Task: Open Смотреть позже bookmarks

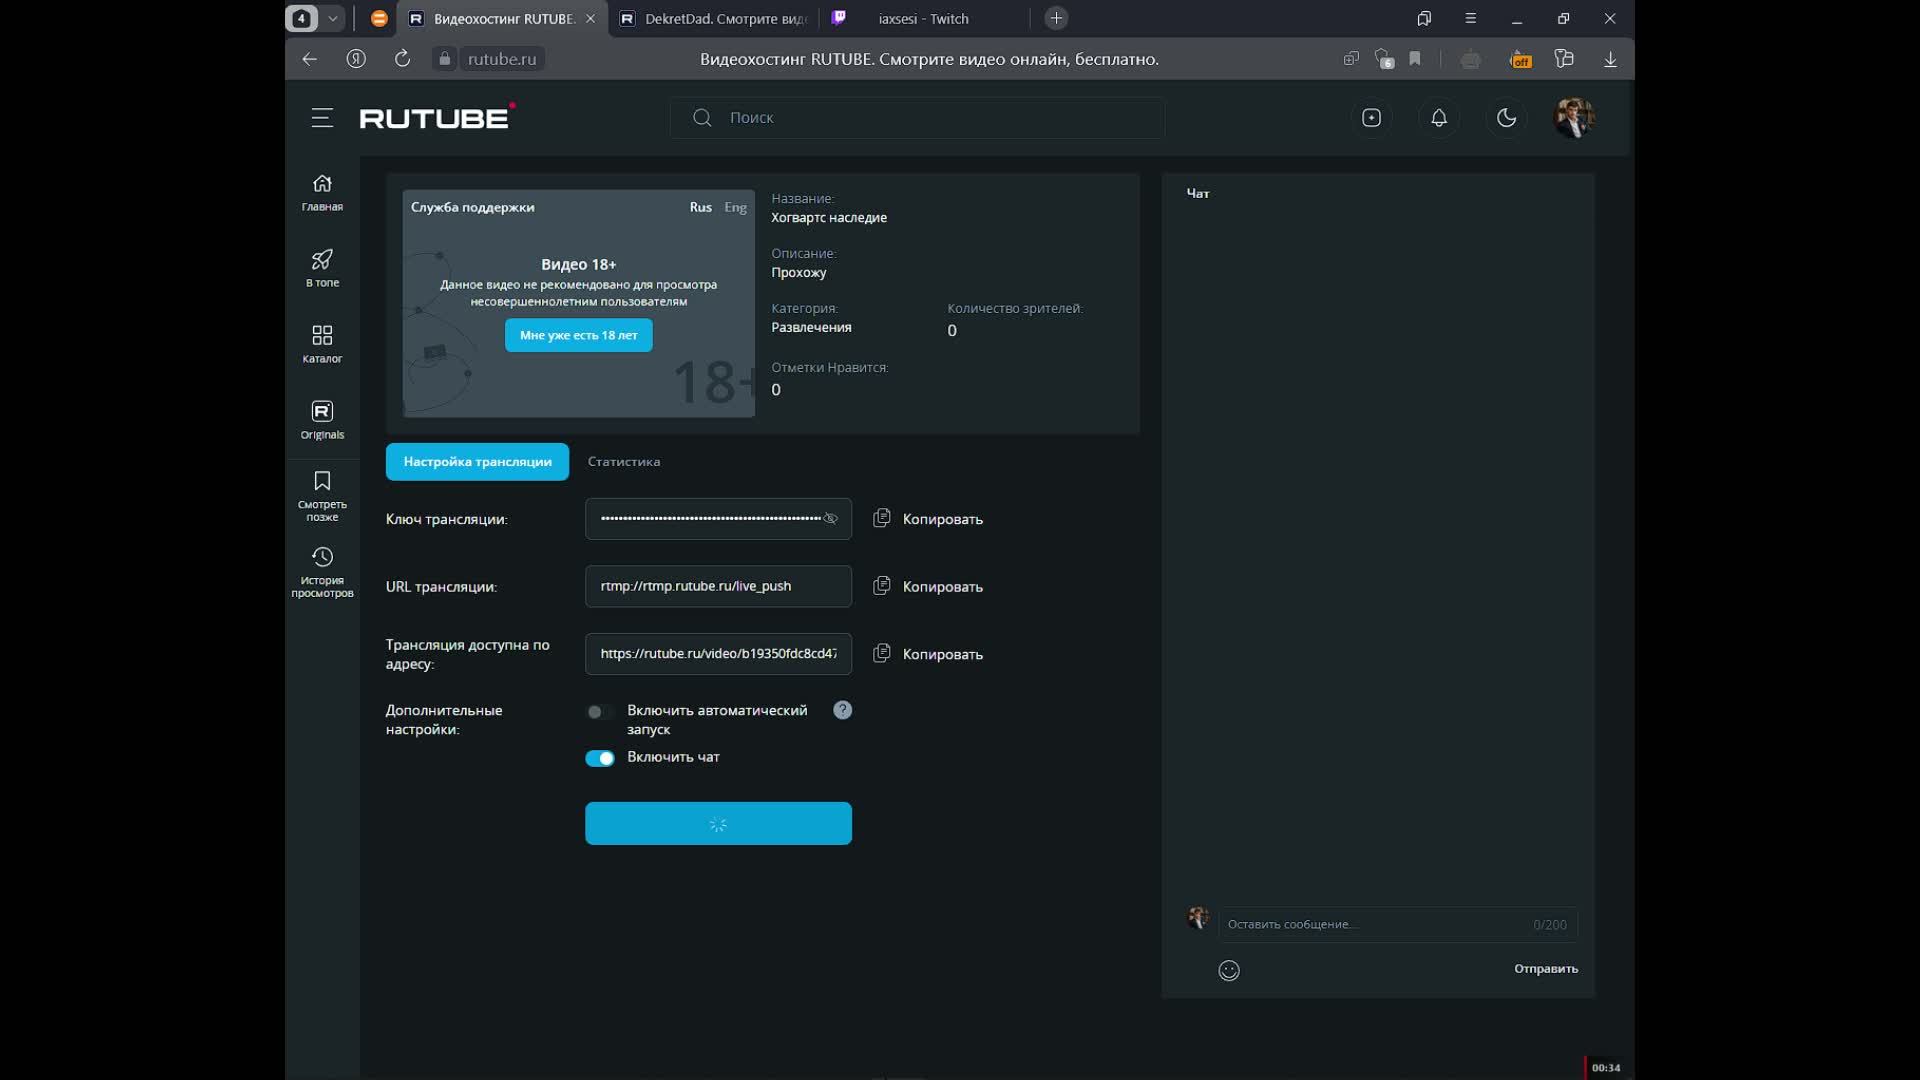Action: (x=322, y=495)
